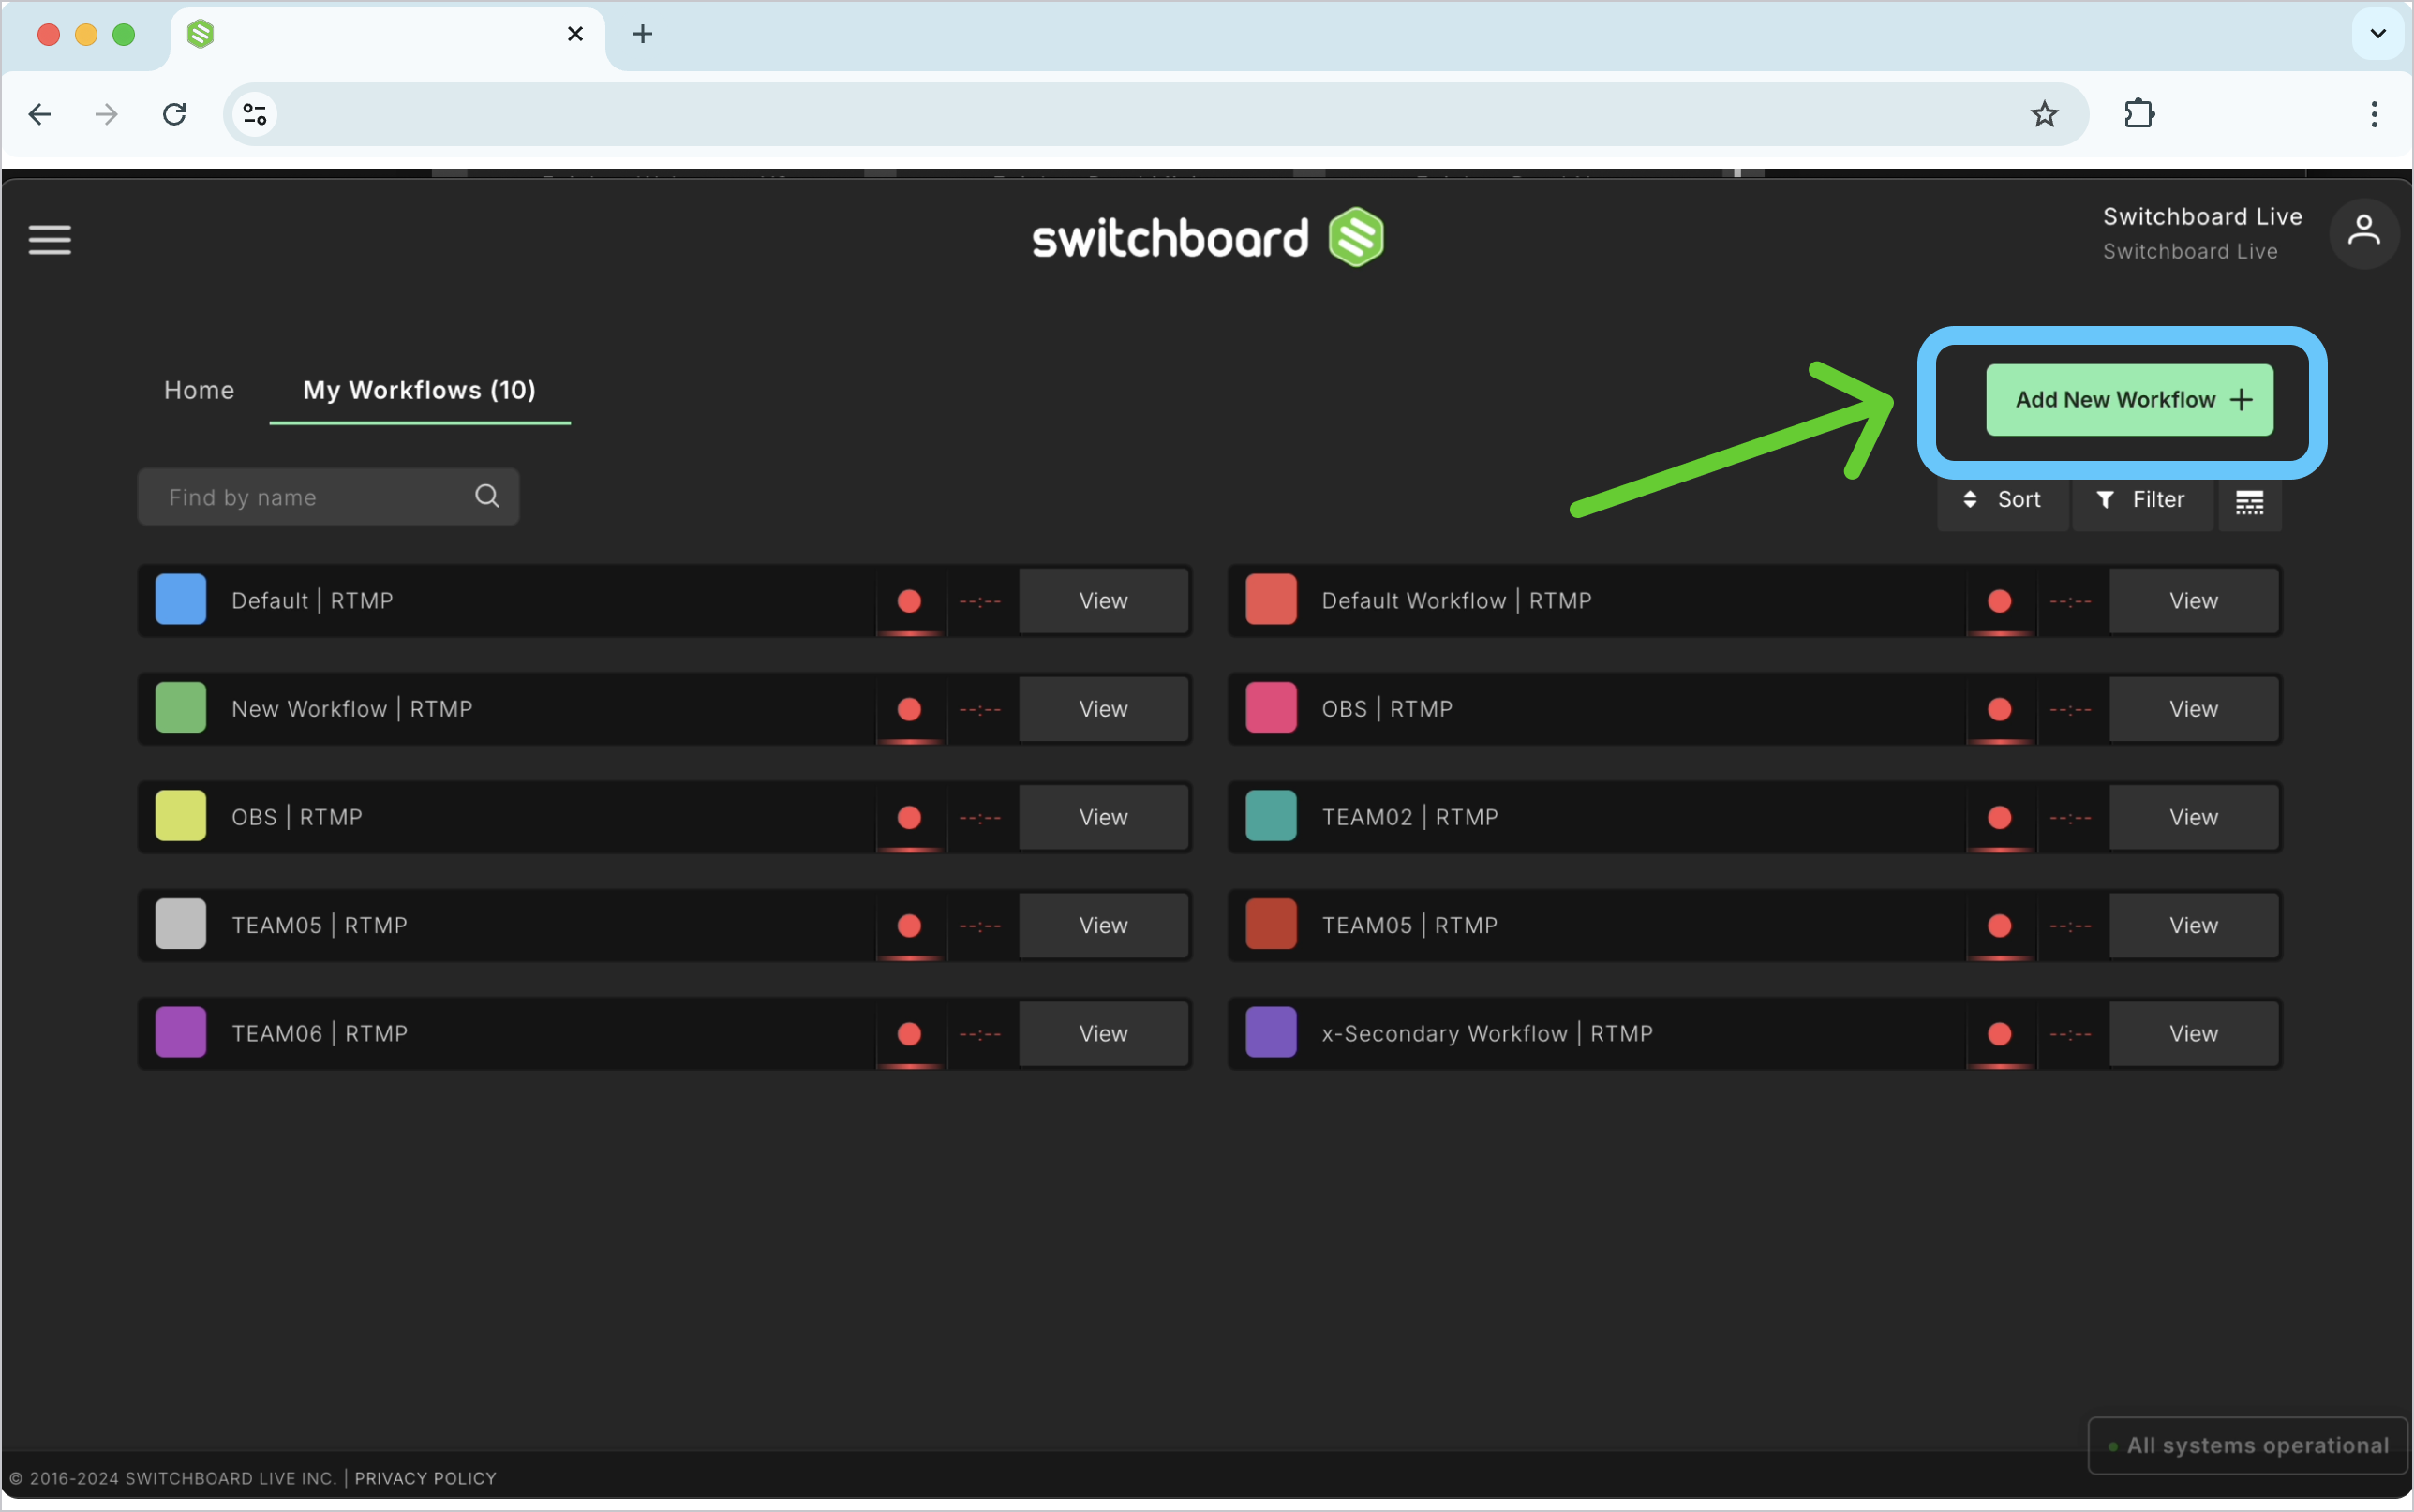Click green swatch of New Workflow | RTMP

[x=181, y=708]
